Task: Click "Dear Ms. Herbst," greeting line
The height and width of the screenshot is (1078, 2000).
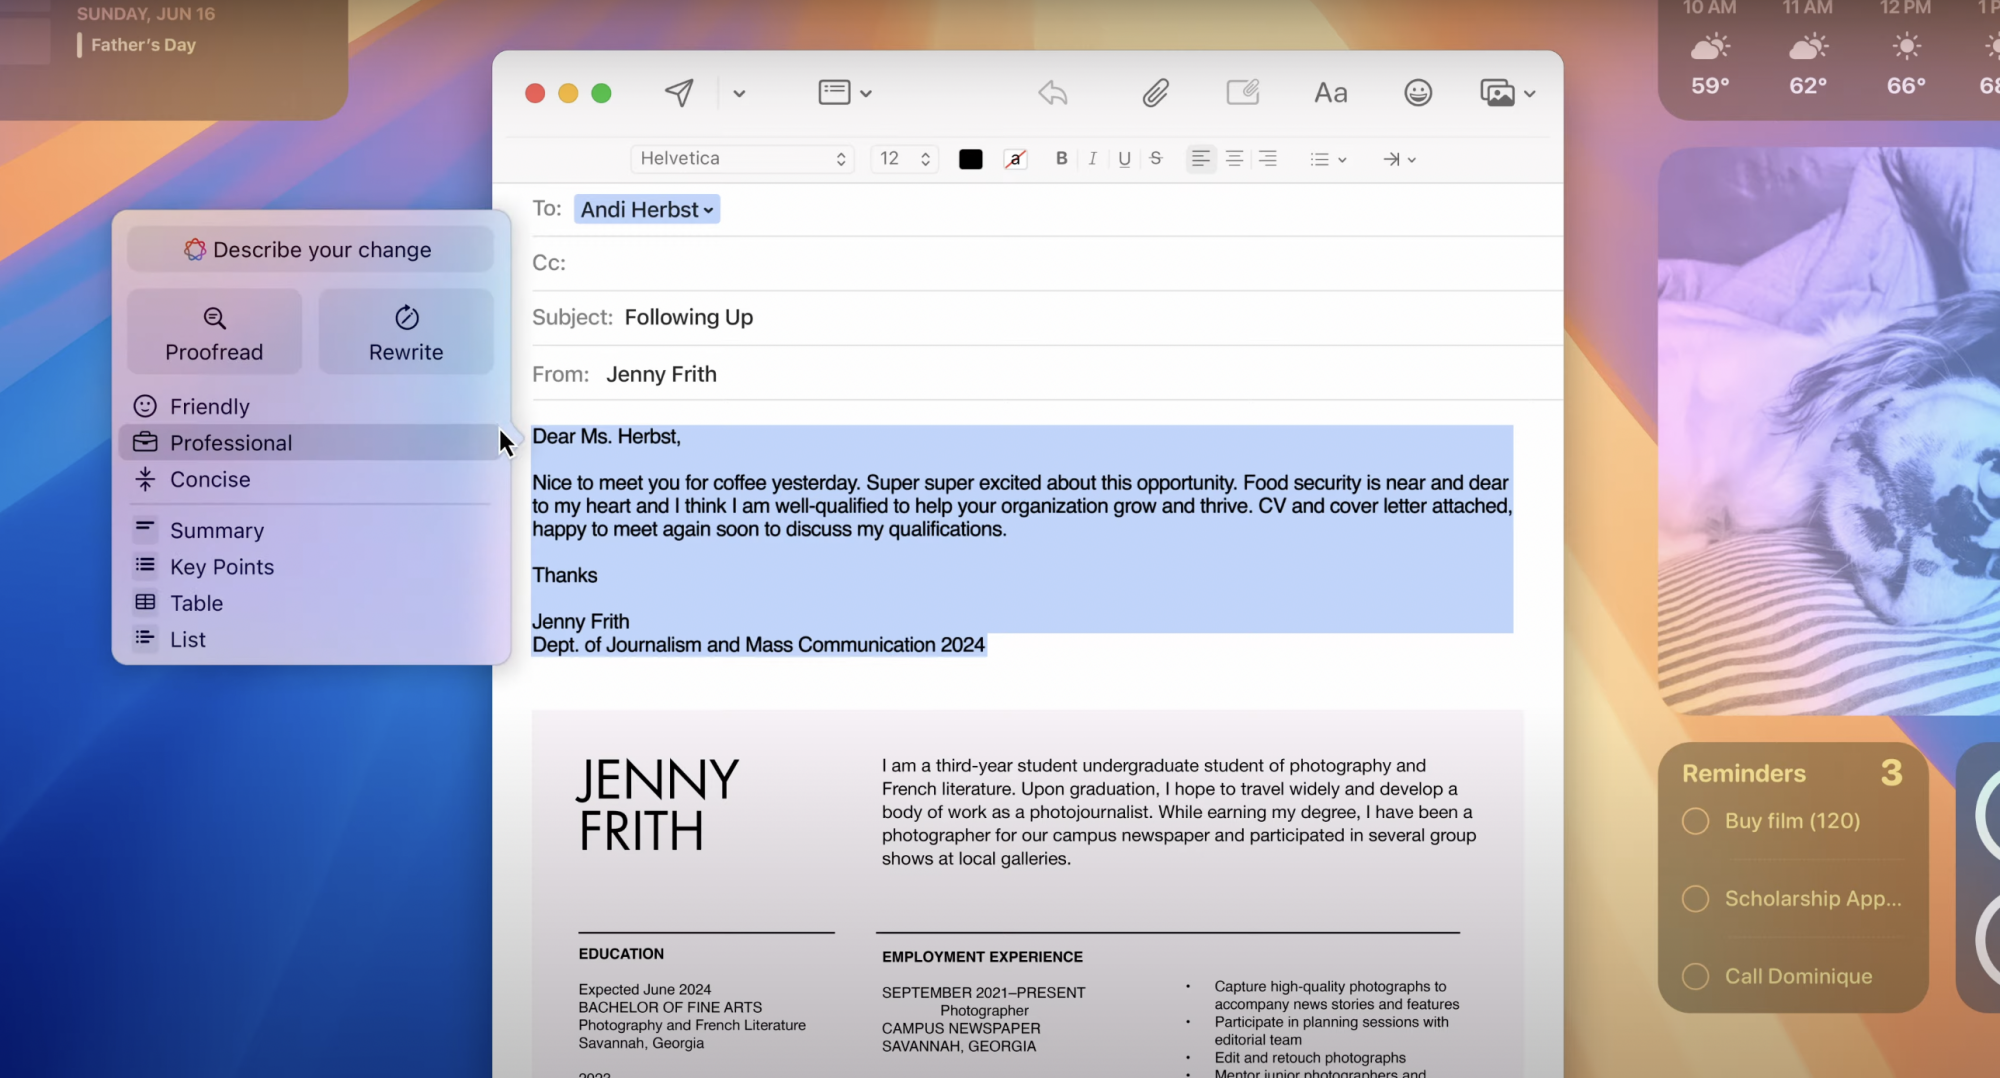Action: (606, 436)
